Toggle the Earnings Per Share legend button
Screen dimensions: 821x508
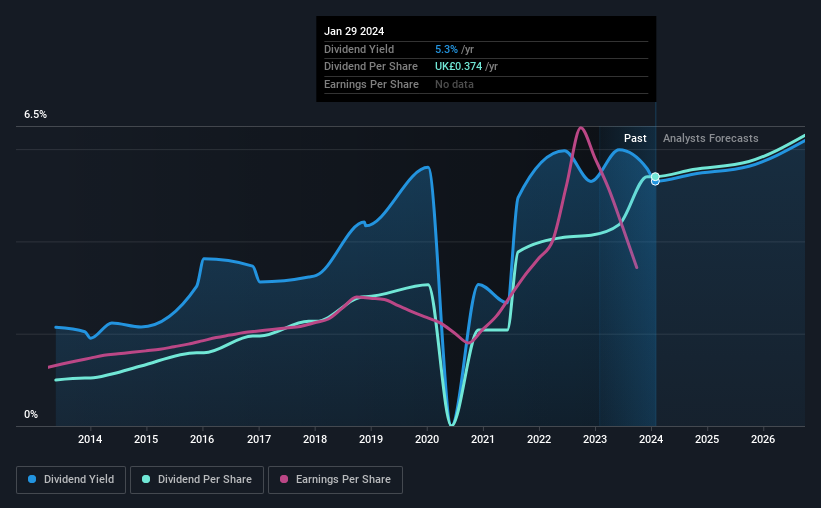click(x=336, y=480)
